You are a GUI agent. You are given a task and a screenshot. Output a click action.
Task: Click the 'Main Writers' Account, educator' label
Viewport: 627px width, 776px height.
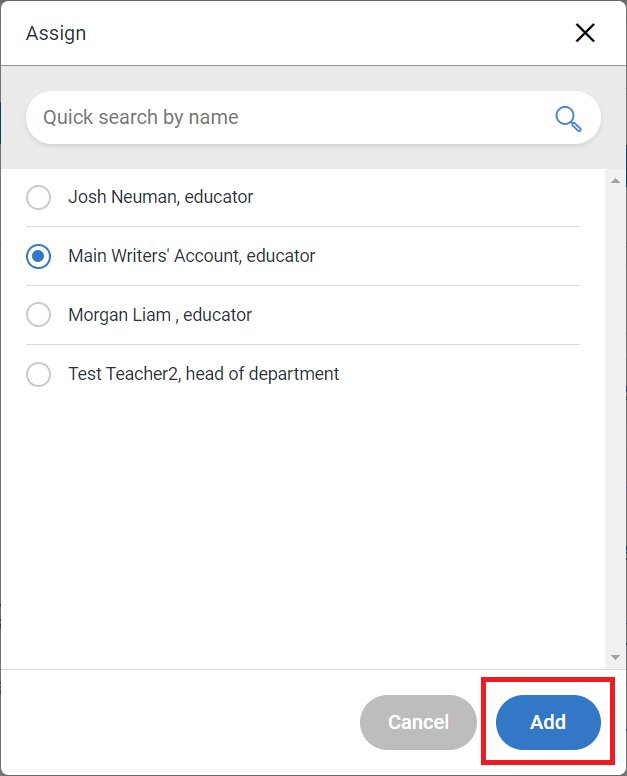[192, 256]
